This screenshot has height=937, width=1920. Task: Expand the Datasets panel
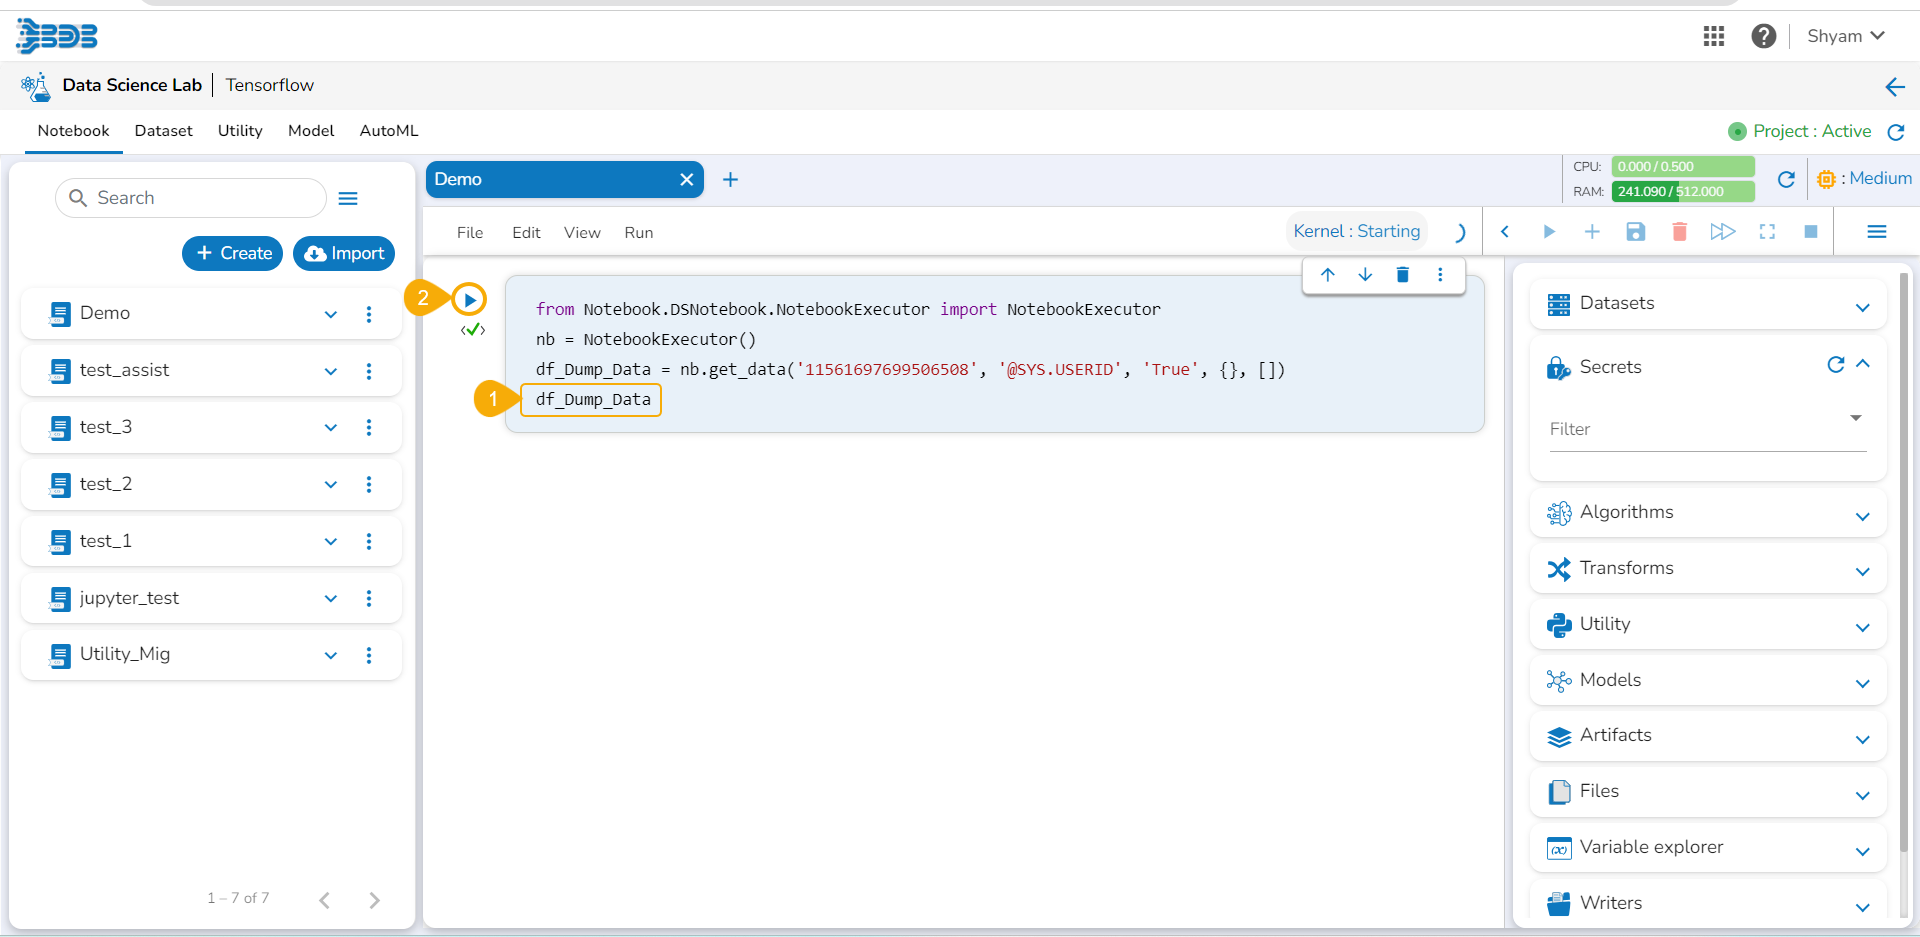click(x=1862, y=306)
